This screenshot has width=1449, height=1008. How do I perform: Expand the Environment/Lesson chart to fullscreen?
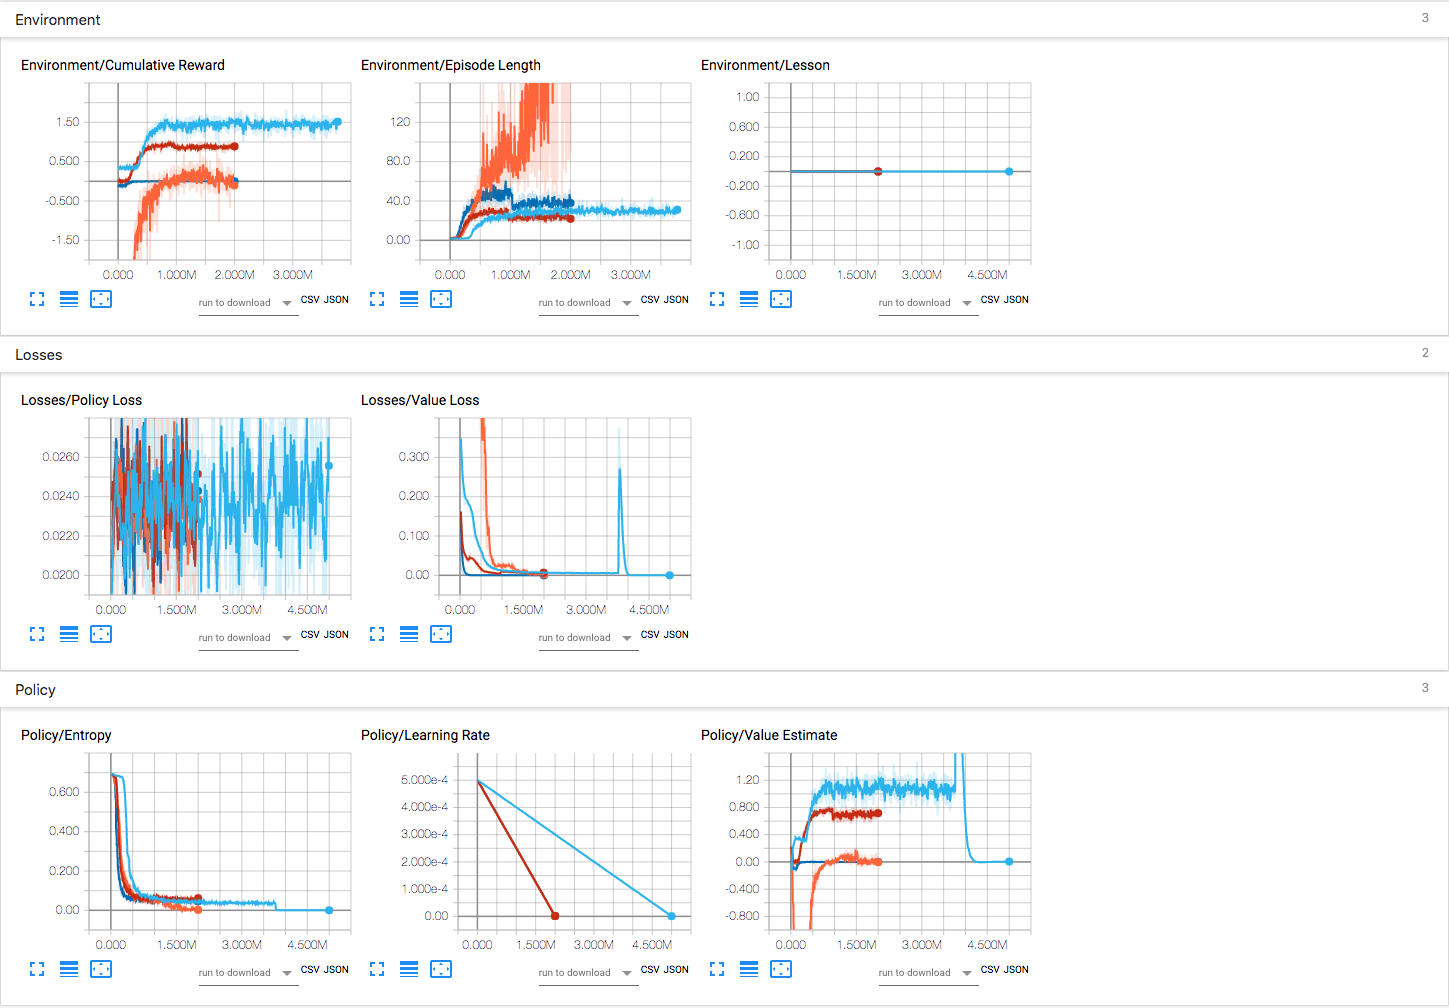click(x=717, y=299)
